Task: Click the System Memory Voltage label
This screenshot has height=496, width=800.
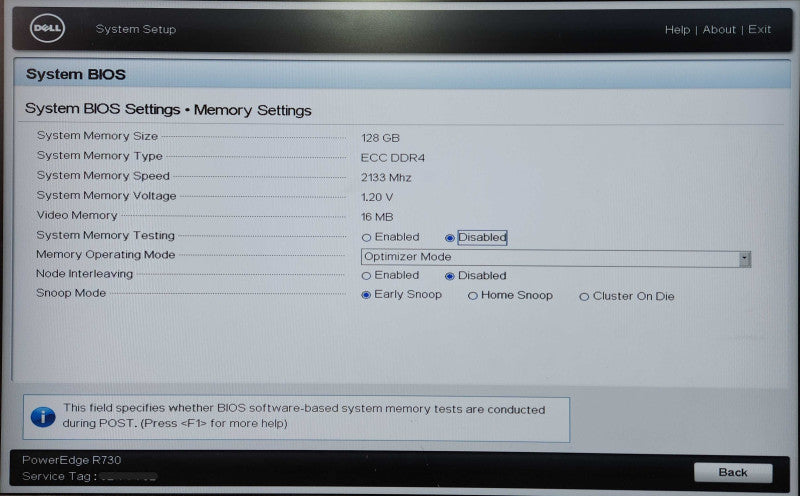Action: click(x=106, y=195)
